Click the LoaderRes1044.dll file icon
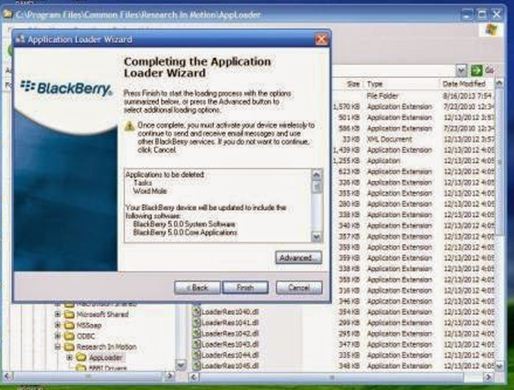This screenshot has width=514, height=390. pyautogui.click(x=196, y=355)
